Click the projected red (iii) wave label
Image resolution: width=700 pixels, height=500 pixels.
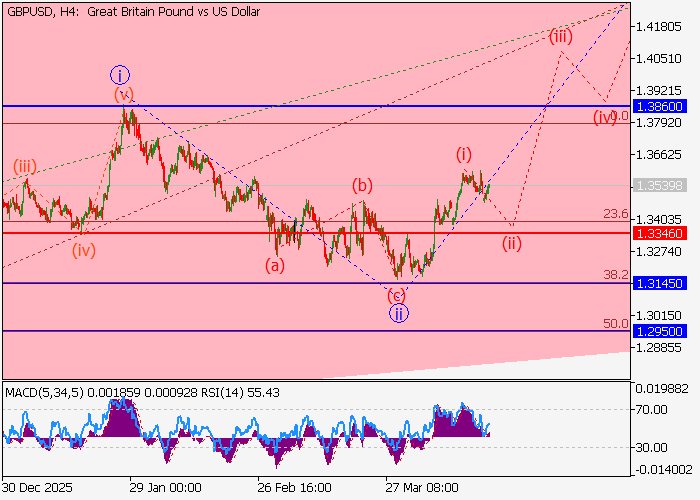pos(560,36)
